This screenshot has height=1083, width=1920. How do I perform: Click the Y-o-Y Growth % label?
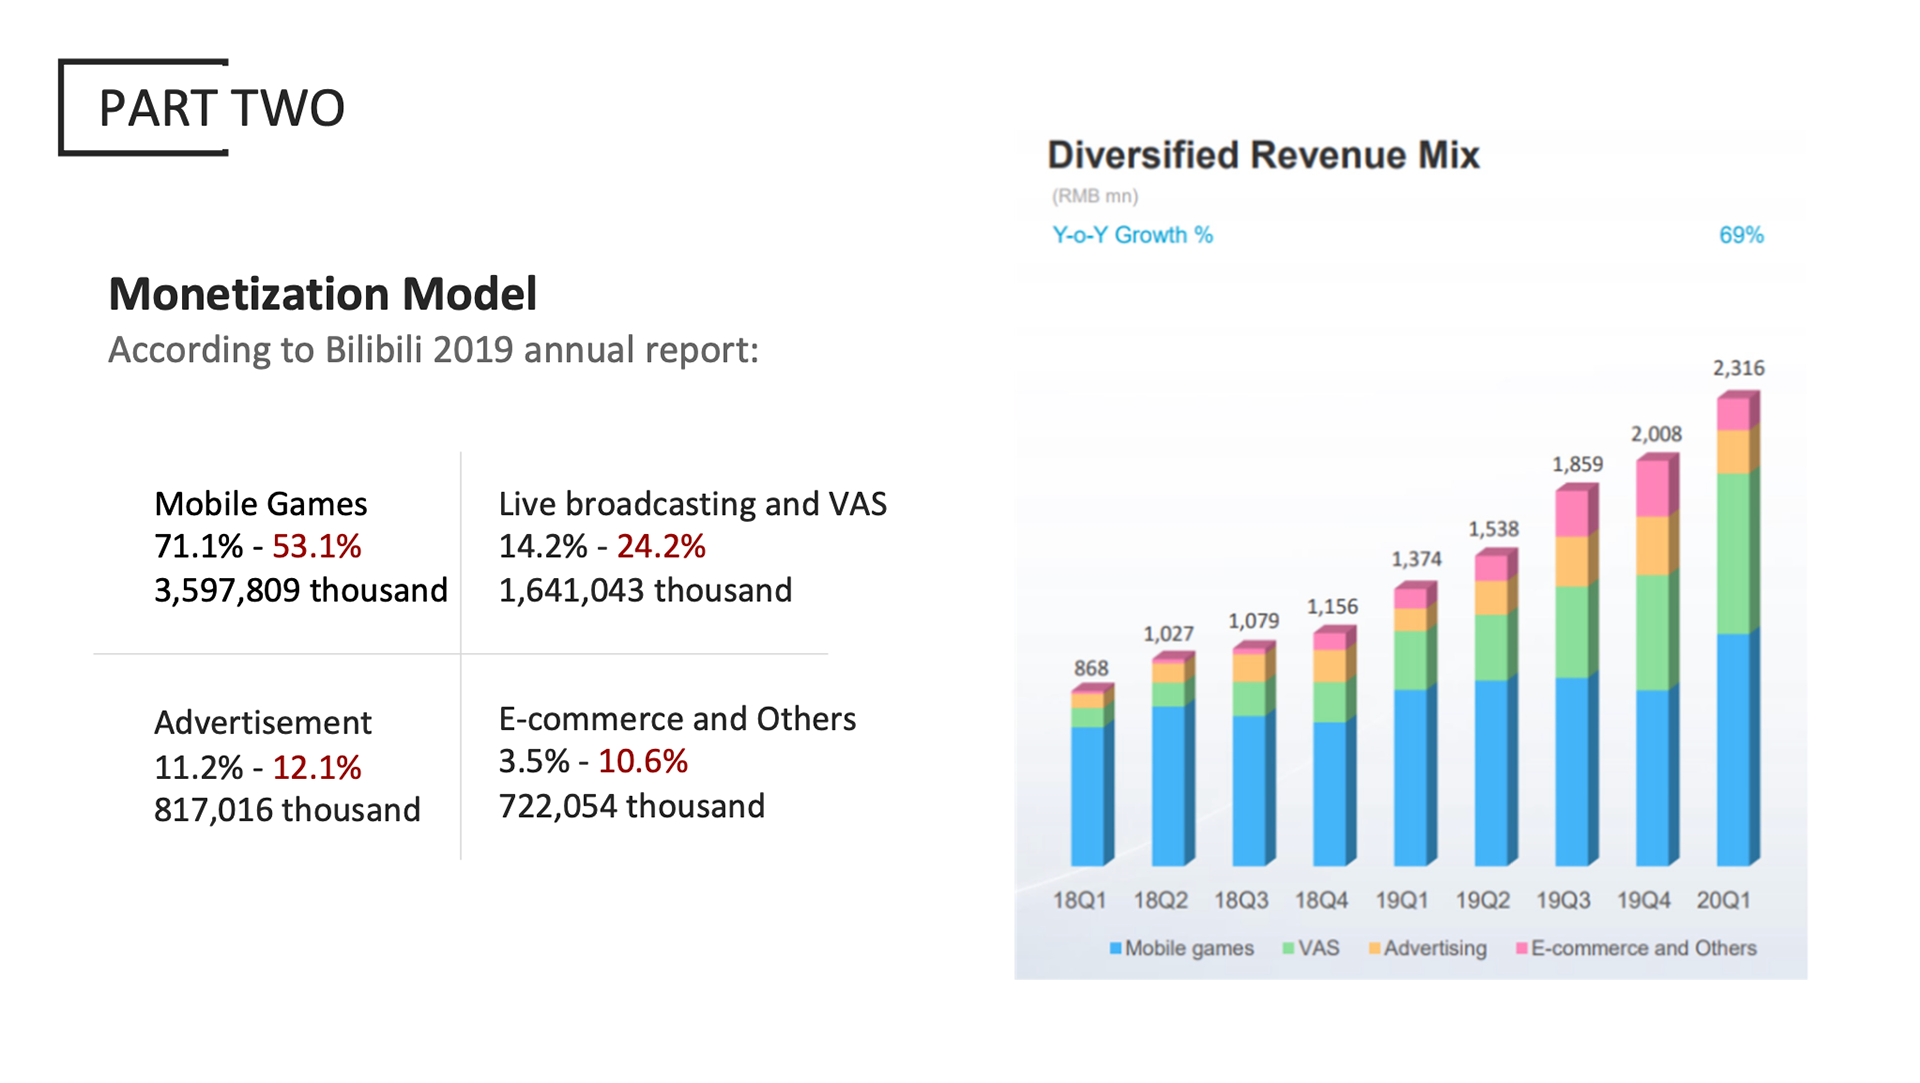(x=1132, y=235)
